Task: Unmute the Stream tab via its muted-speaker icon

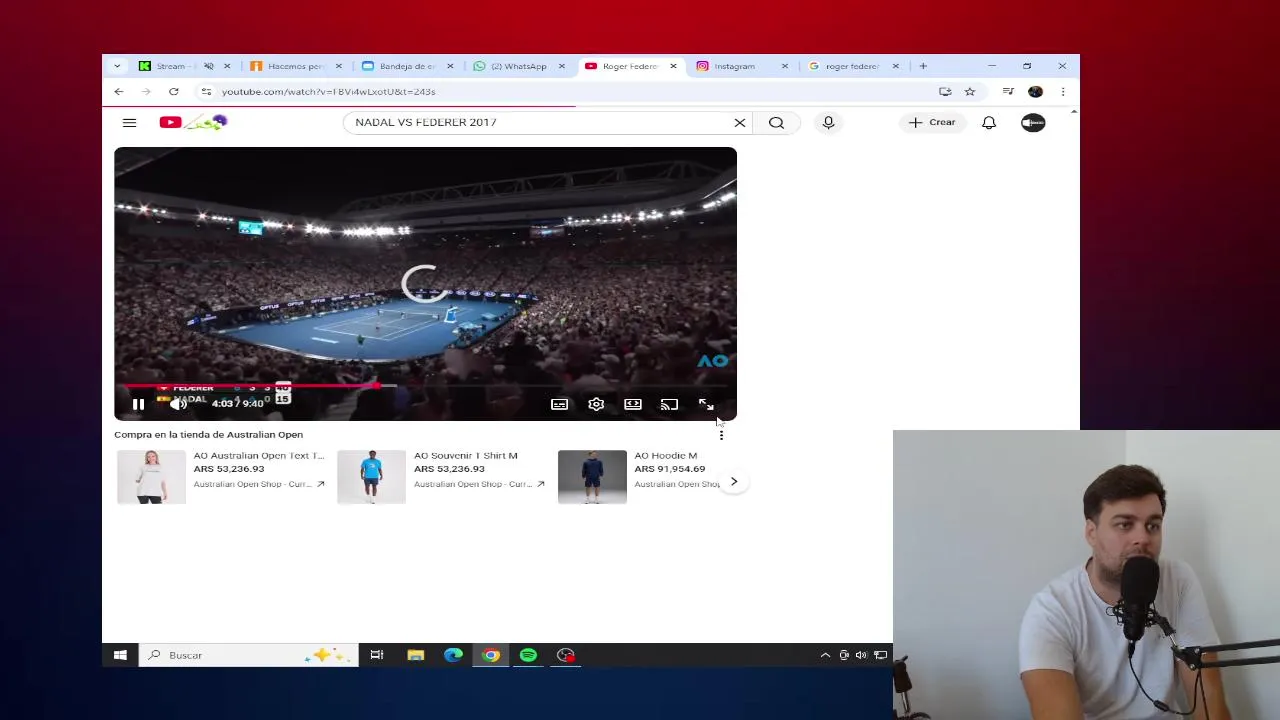Action: [208, 66]
